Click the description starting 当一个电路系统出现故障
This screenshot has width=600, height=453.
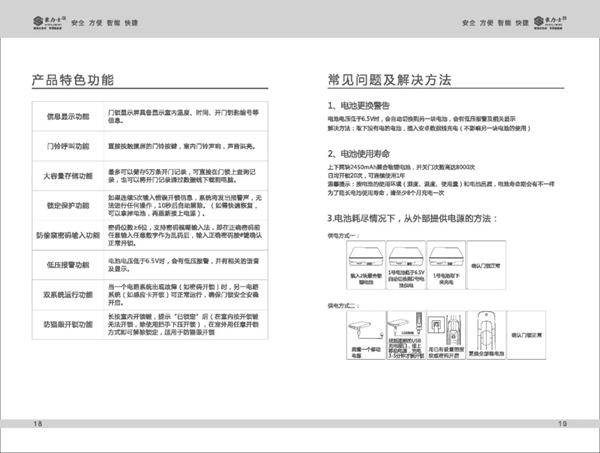click(x=183, y=295)
